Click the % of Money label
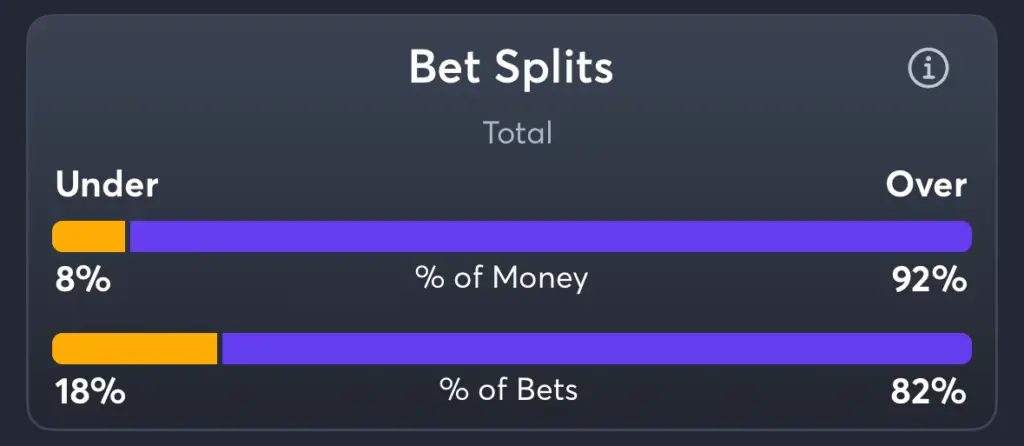 pos(502,279)
